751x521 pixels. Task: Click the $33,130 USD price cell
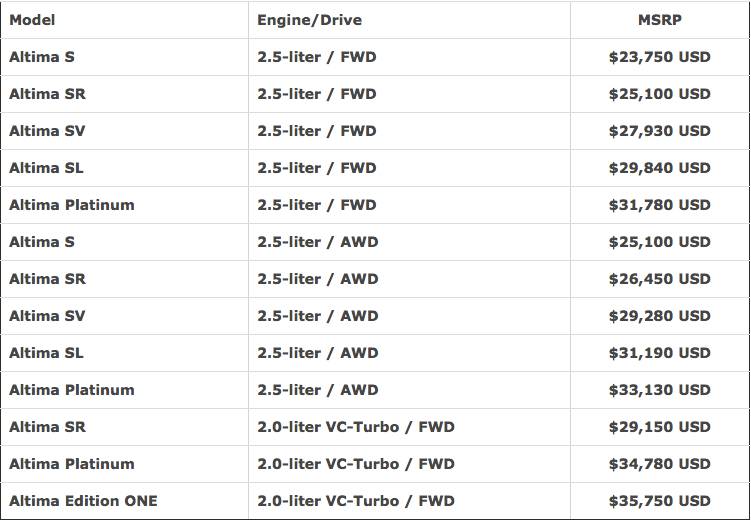click(x=659, y=390)
